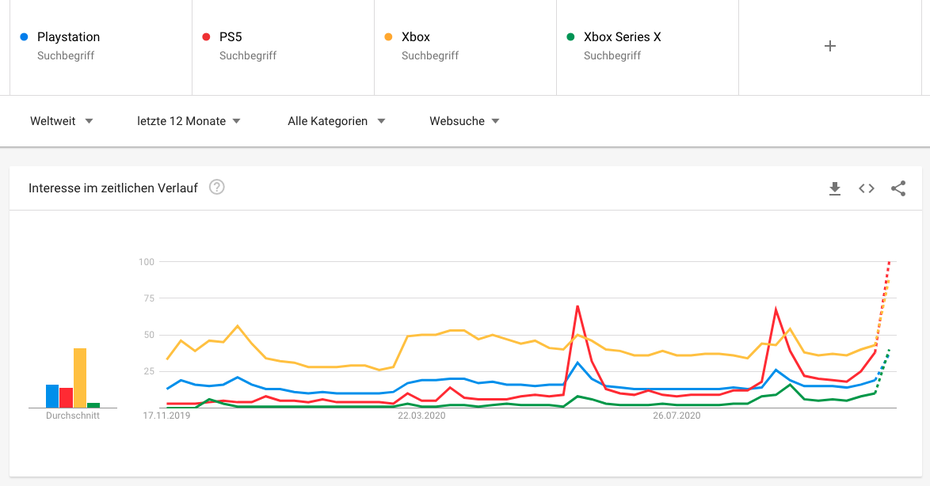Viewport: 930px width, 486px height.
Task: Click the 17.11.2019 axis date
Action: [x=167, y=416]
